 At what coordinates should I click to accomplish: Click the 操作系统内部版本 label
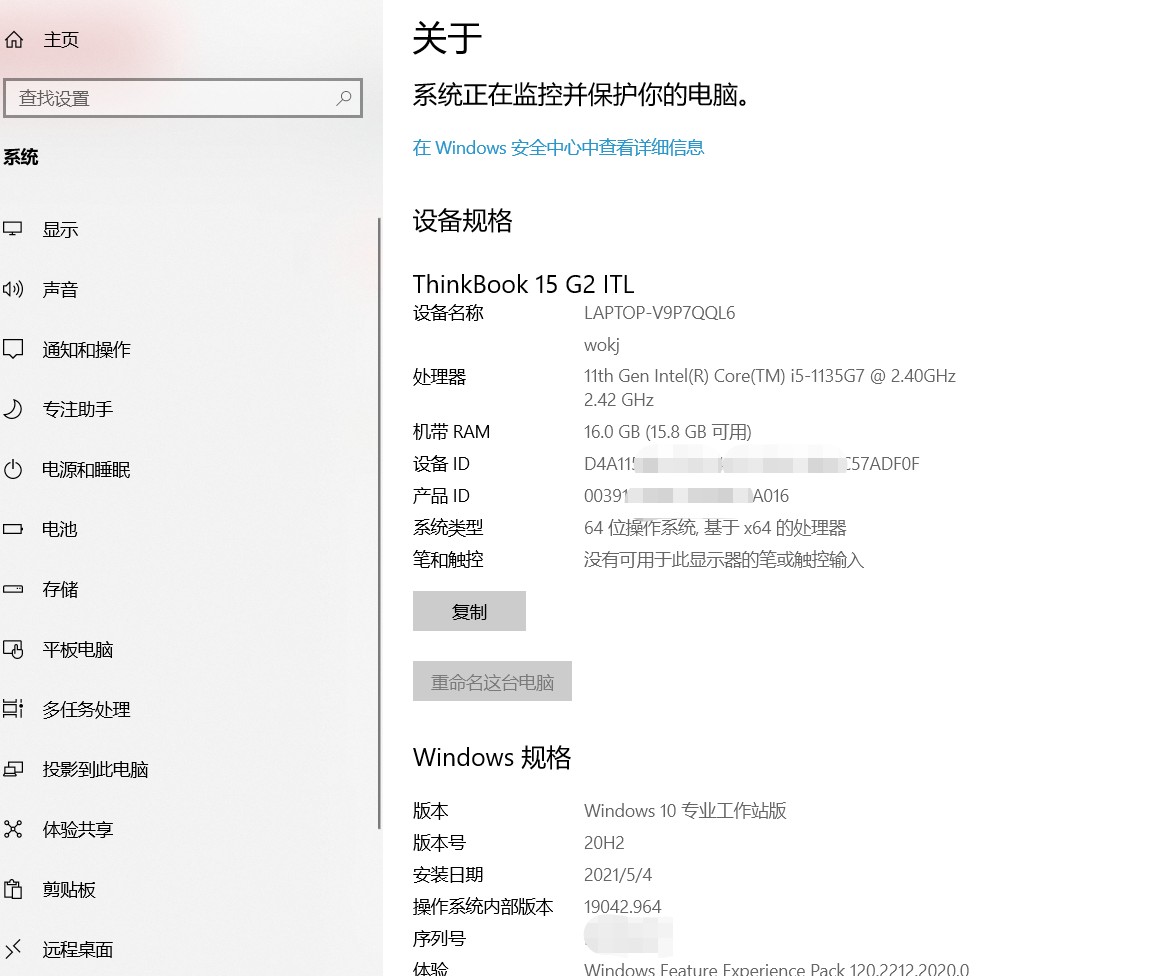pos(484,907)
